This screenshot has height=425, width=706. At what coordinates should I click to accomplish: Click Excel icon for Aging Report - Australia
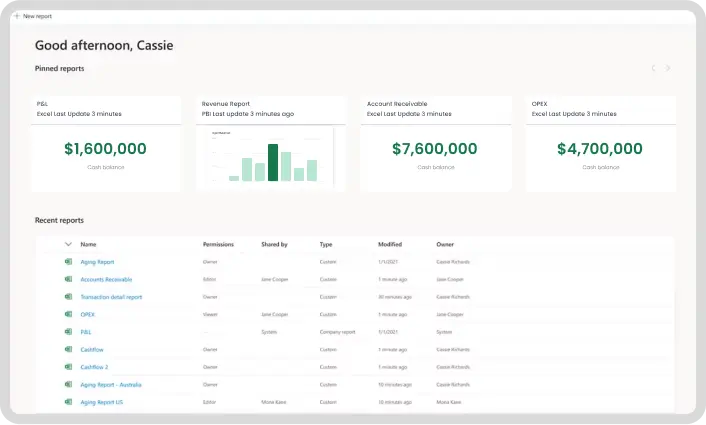point(68,384)
